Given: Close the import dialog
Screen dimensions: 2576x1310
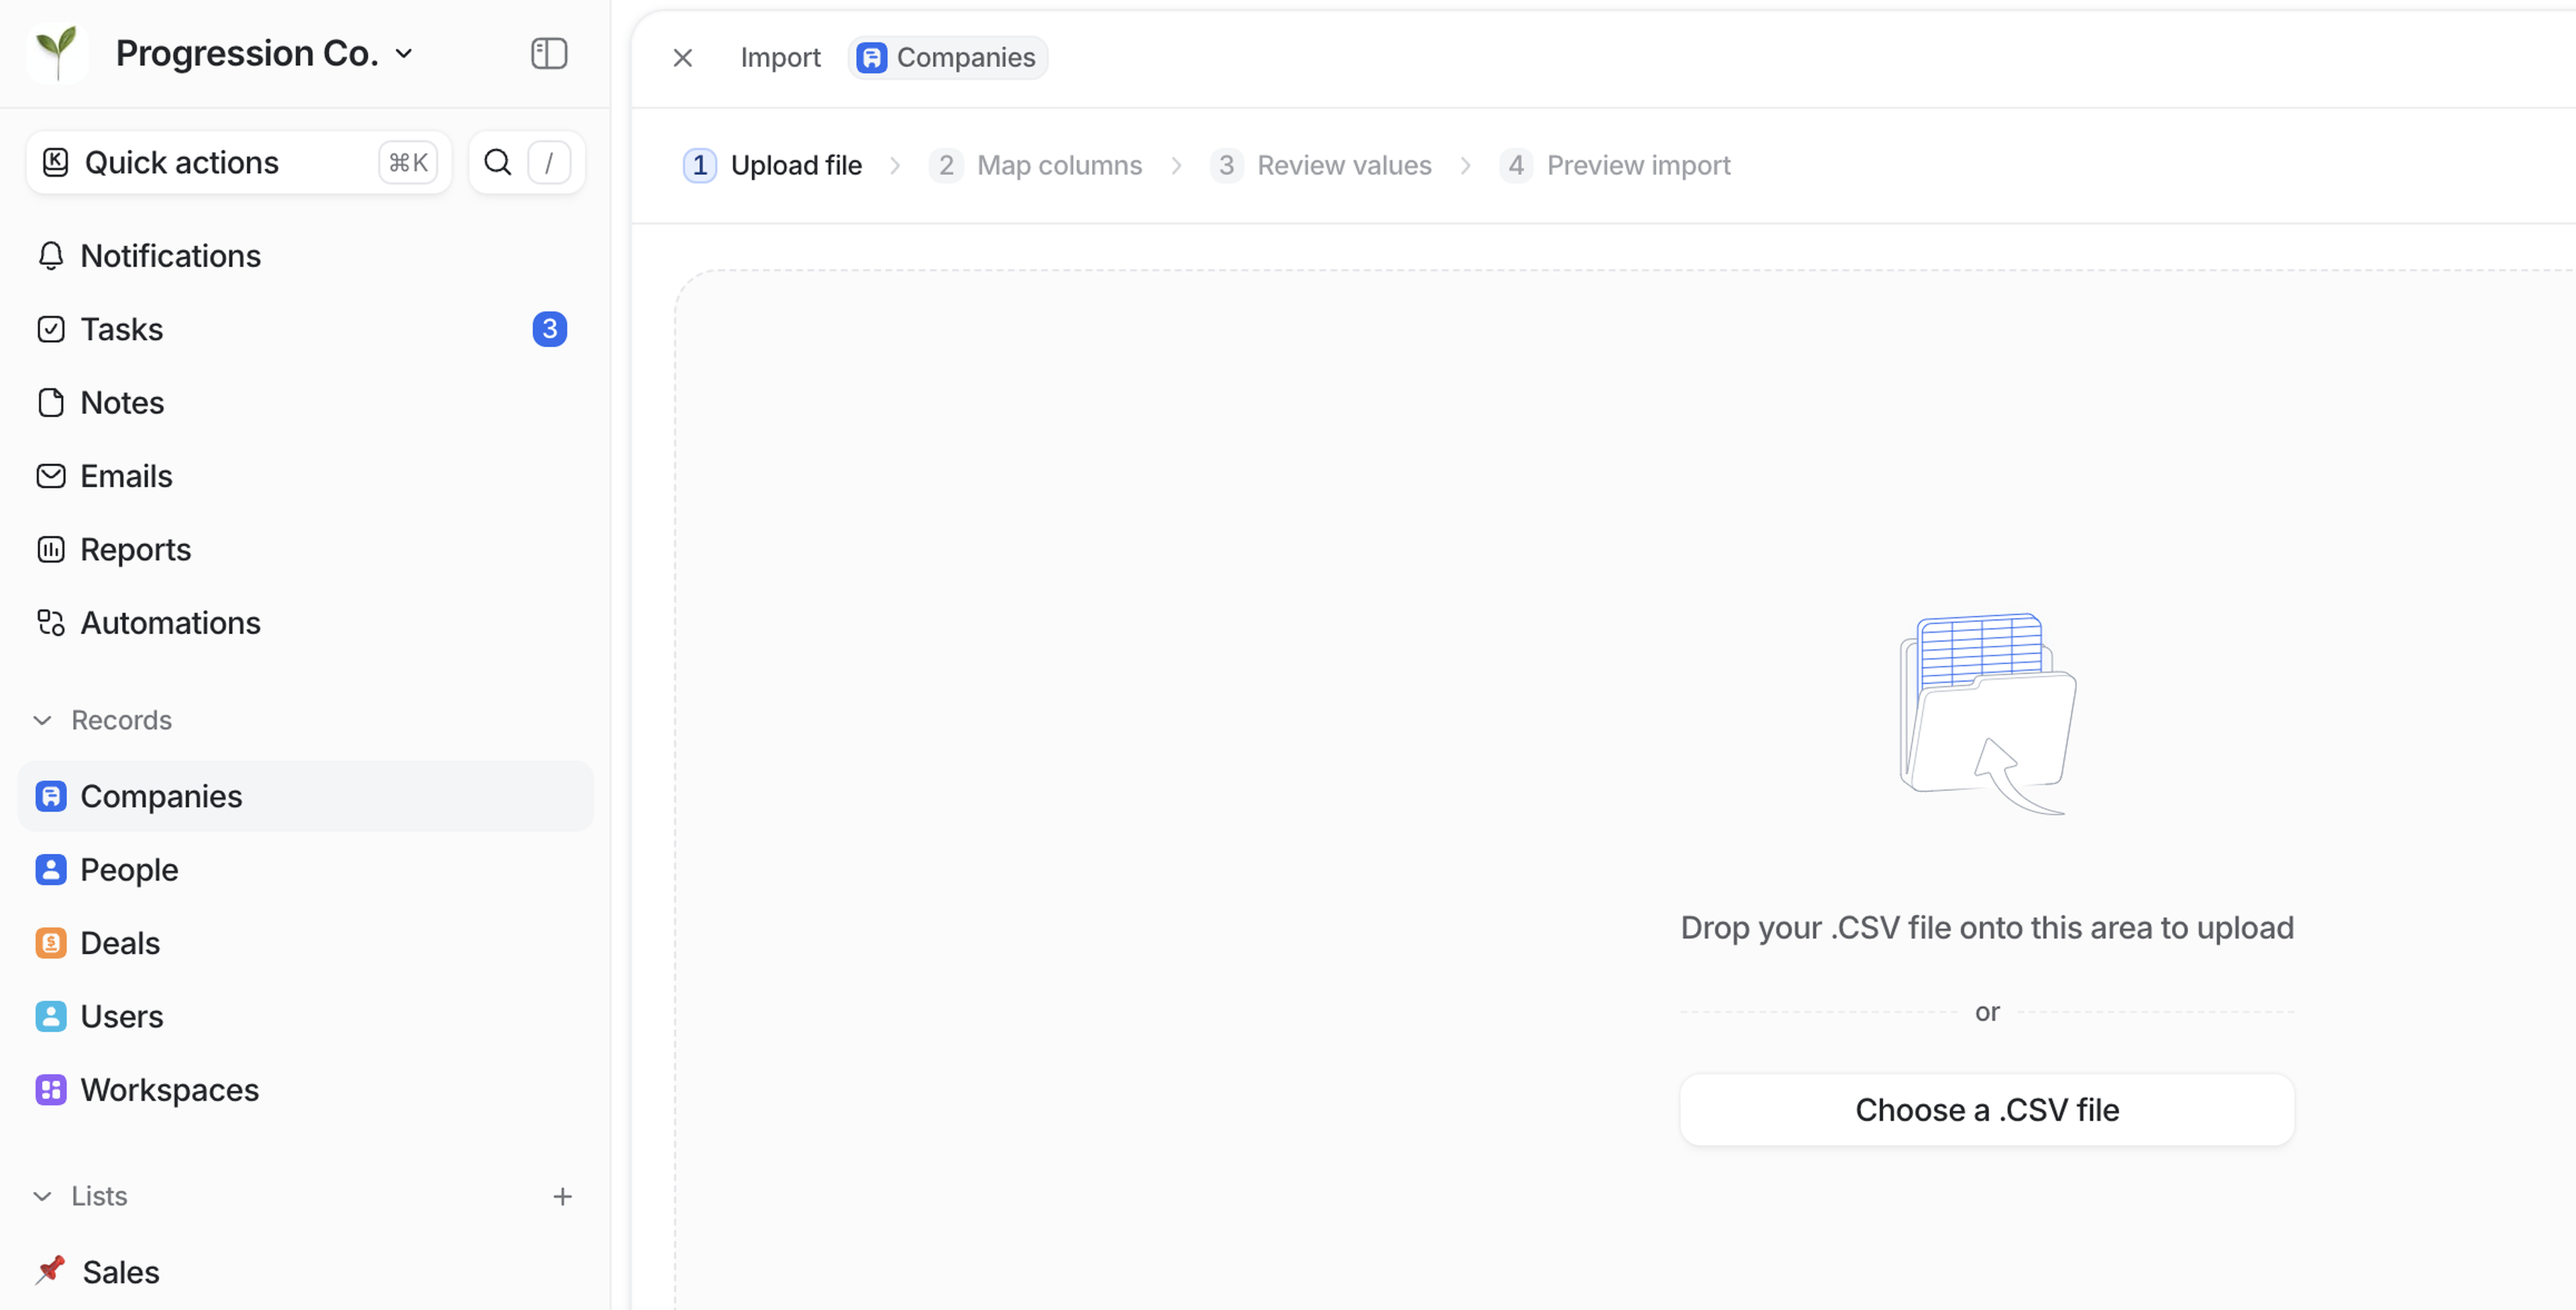Looking at the screenshot, I should 683,58.
